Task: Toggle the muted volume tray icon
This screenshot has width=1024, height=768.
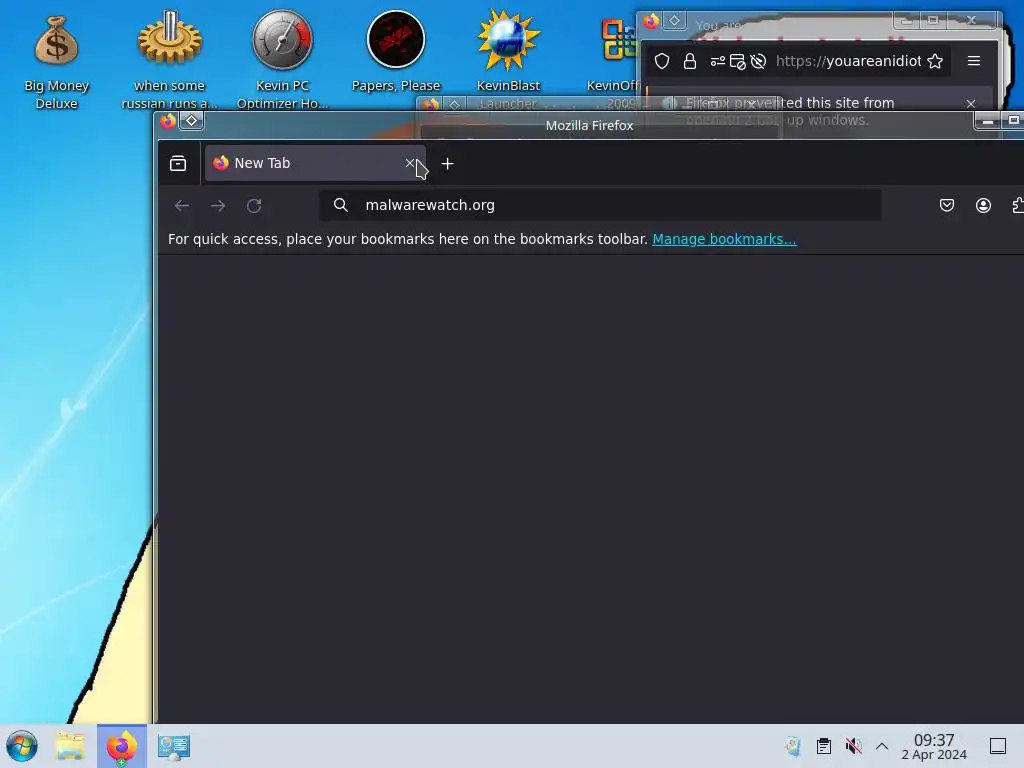Action: coord(853,746)
